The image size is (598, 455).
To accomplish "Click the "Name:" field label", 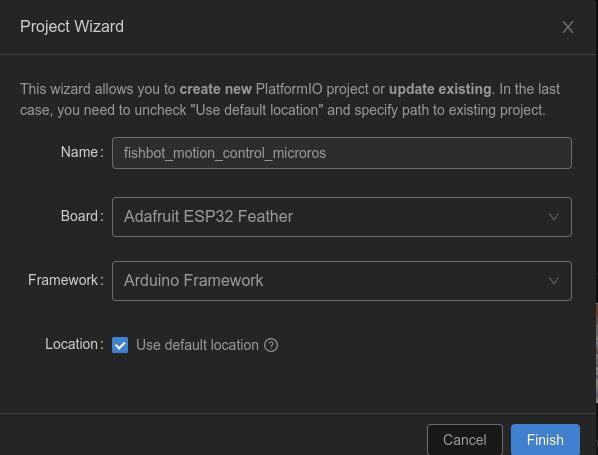I will click(82, 152).
